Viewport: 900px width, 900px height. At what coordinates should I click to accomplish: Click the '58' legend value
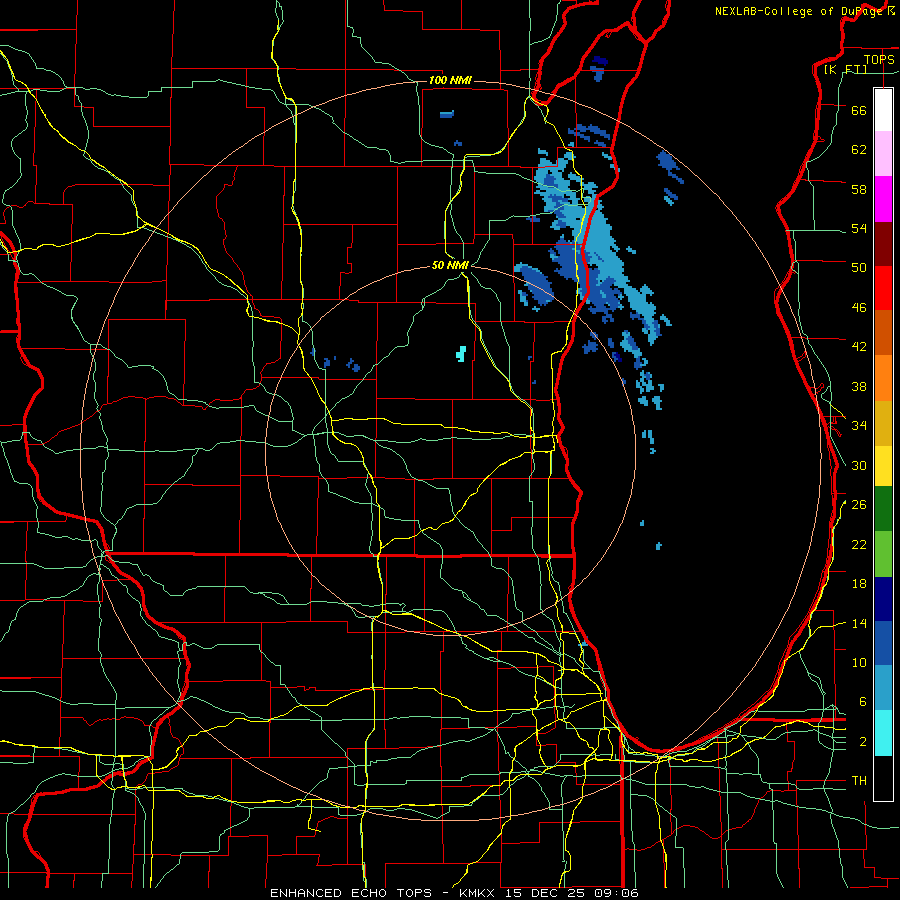click(x=859, y=189)
